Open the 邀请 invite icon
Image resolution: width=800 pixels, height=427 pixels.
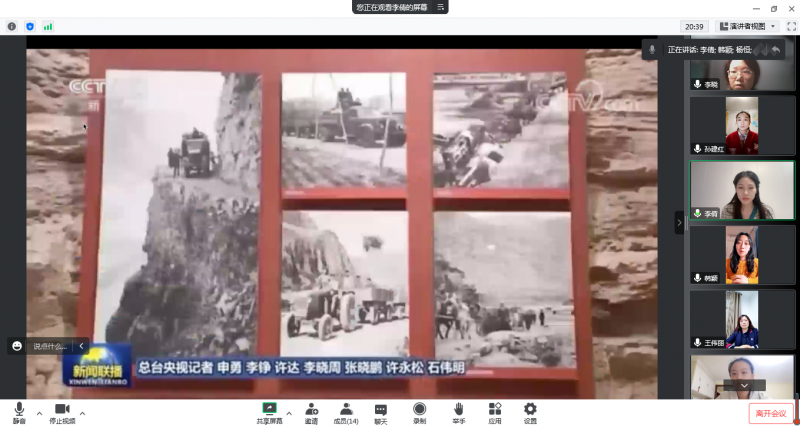click(311, 412)
